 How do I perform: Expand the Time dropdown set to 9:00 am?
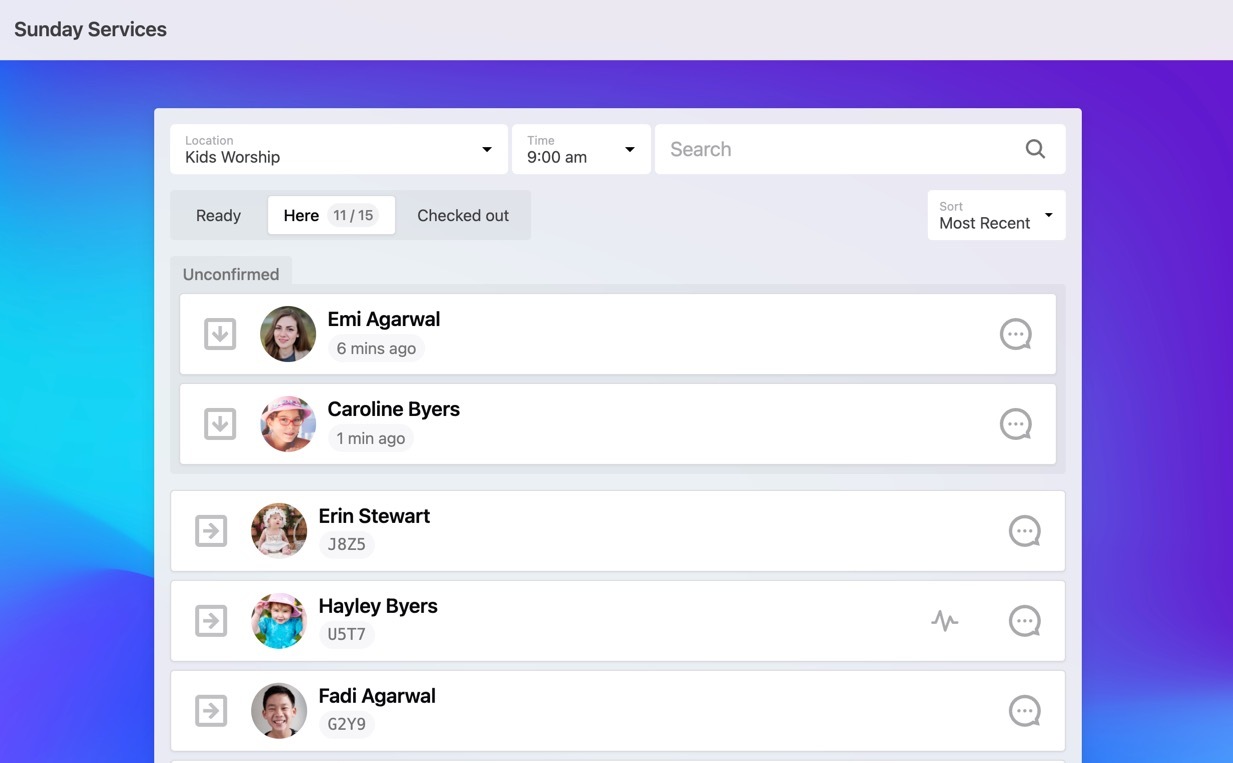pyautogui.click(x=581, y=149)
